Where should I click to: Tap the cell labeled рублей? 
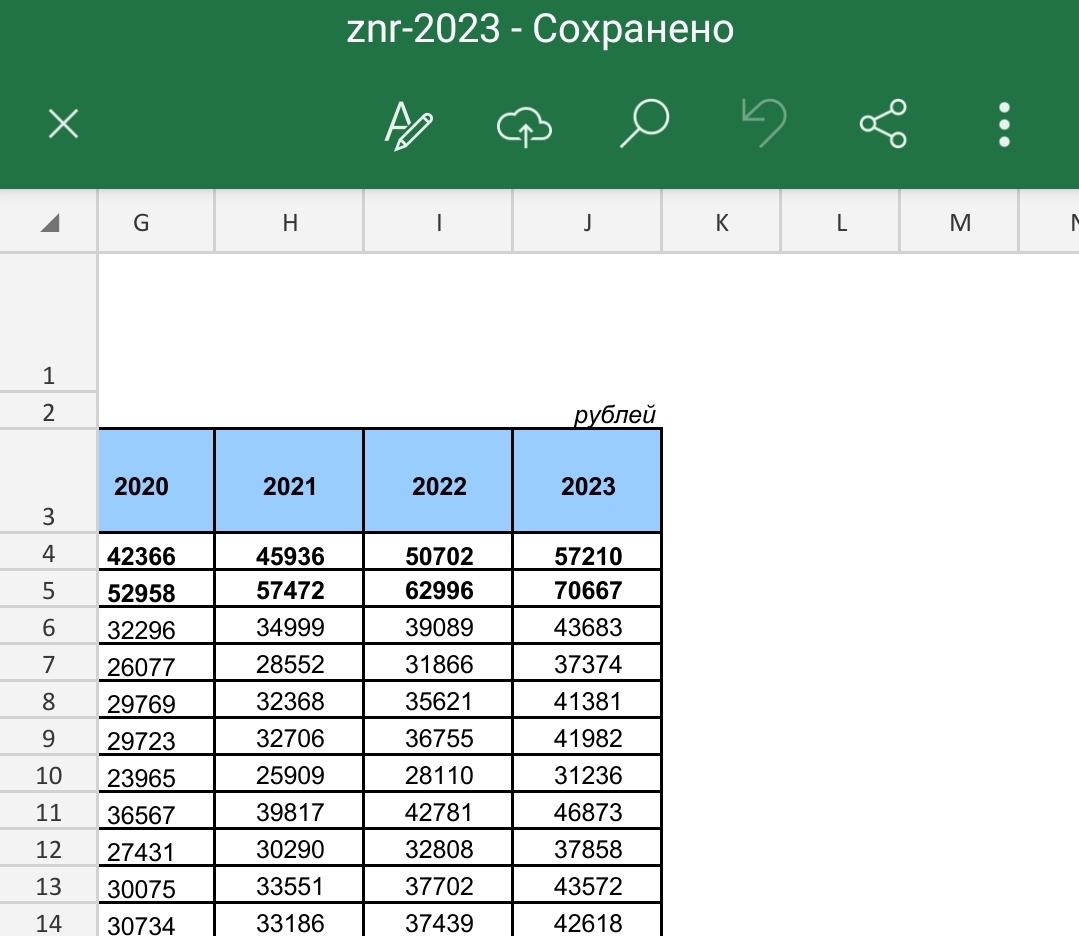click(x=614, y=415)
